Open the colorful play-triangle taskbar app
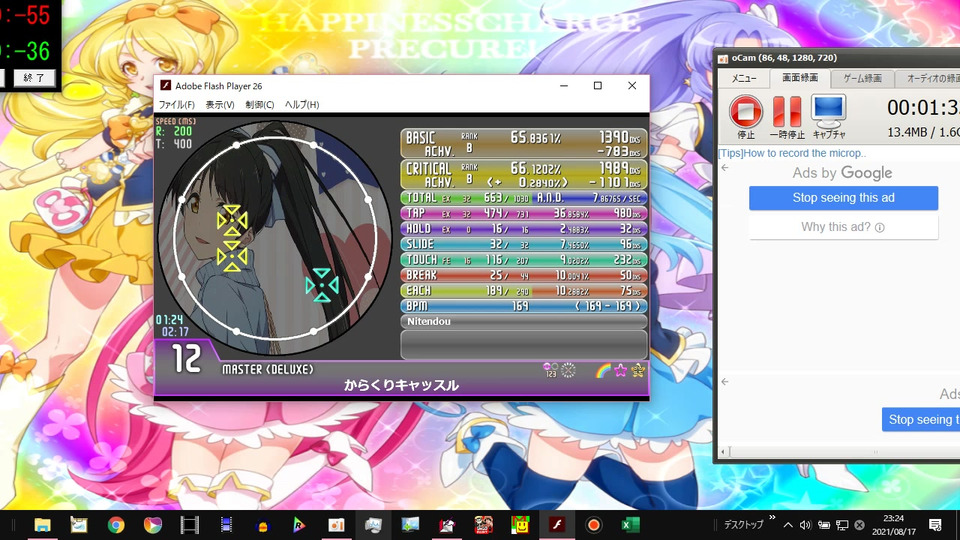Image resolution: width=960 pixels, height=540 pixels. click(x=152, y=525)
